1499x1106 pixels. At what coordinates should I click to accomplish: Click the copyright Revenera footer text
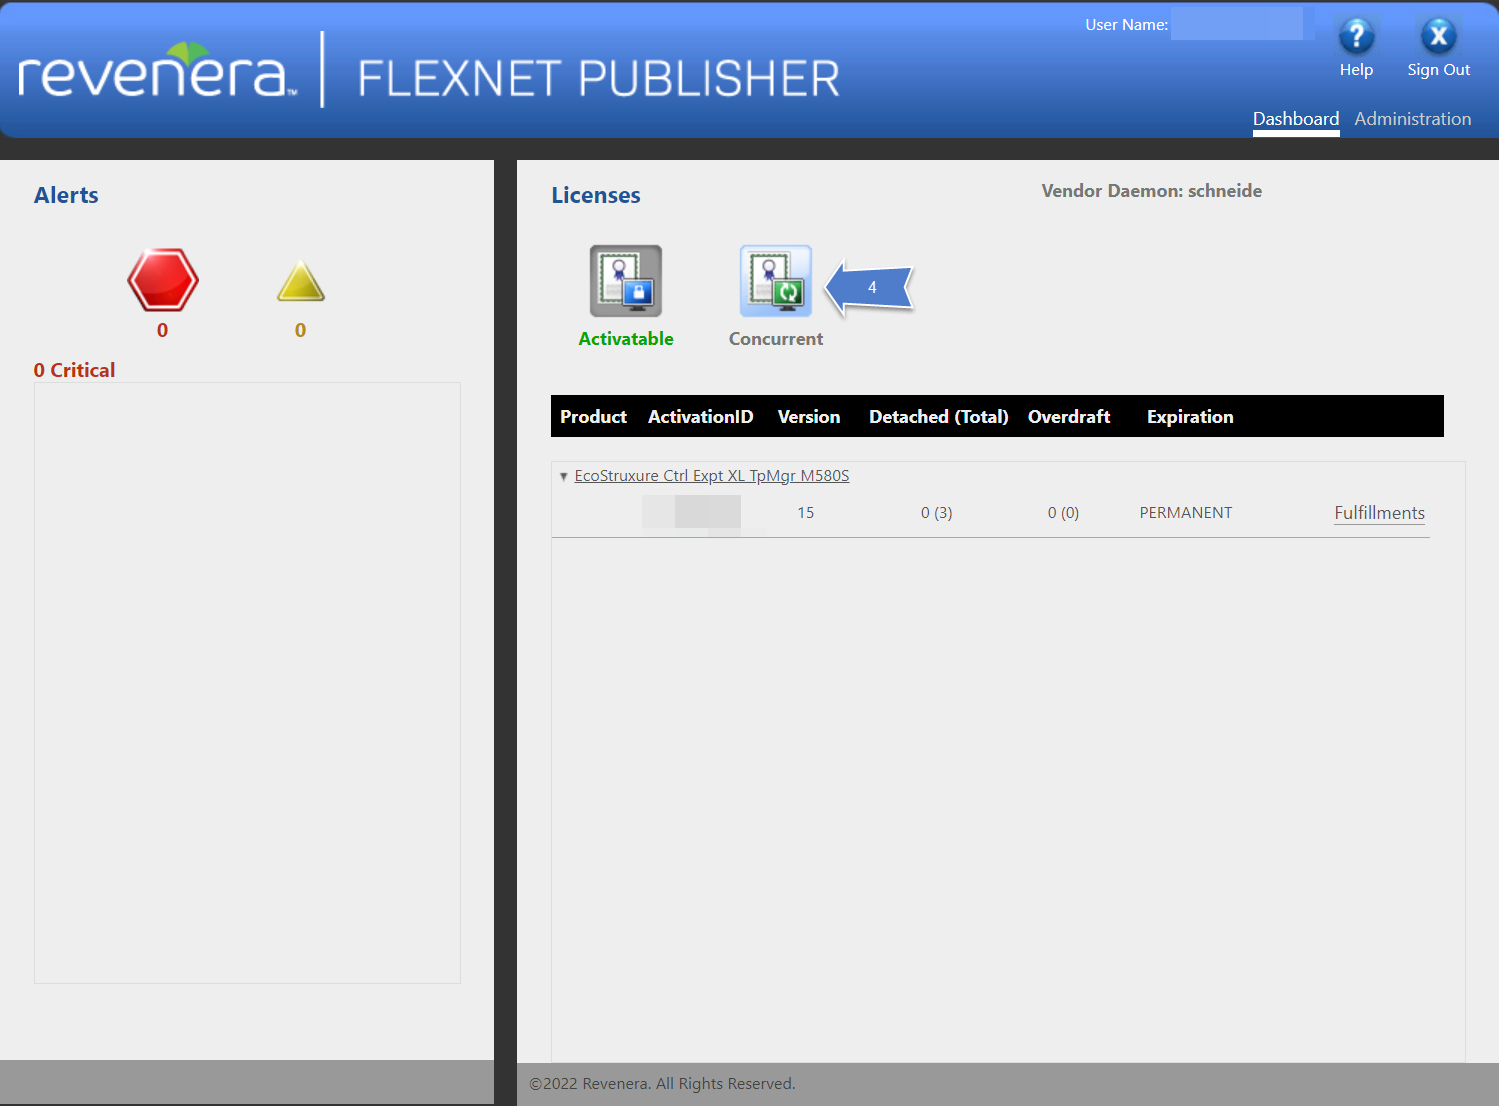pos(662,1084)
